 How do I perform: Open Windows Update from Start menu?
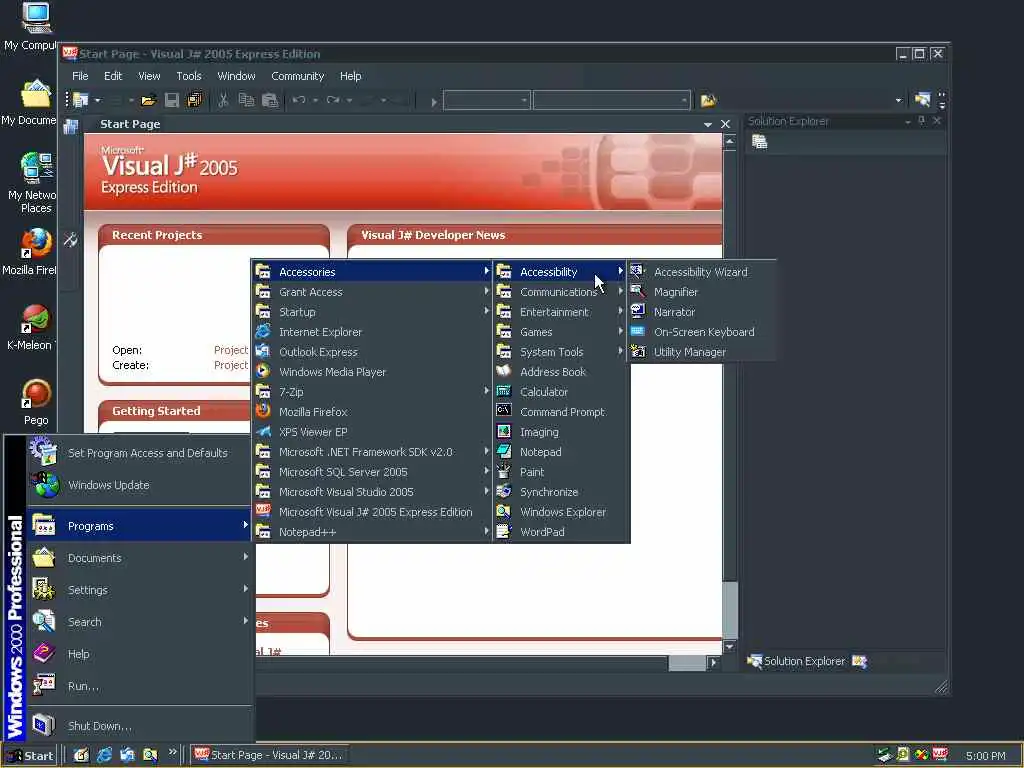click(140, 485)
